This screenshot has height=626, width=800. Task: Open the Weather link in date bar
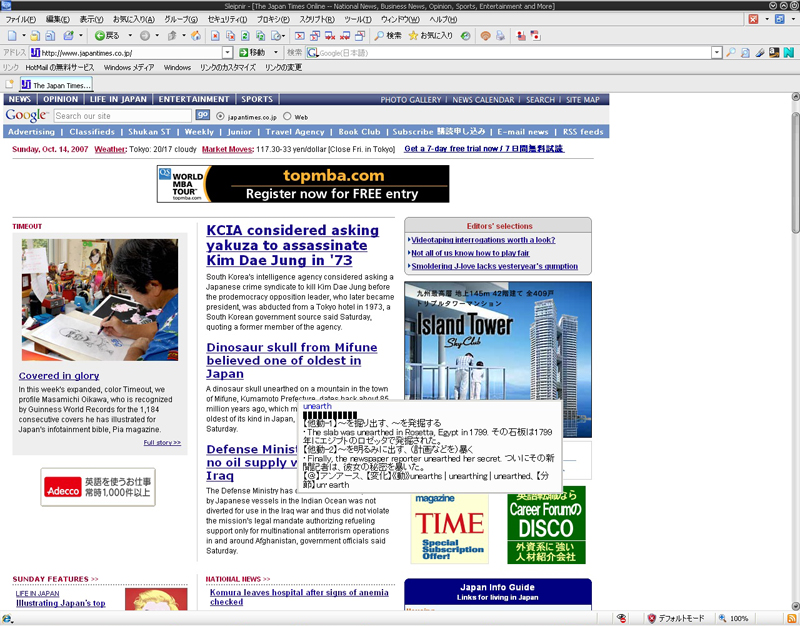click(x=110, y=149)
